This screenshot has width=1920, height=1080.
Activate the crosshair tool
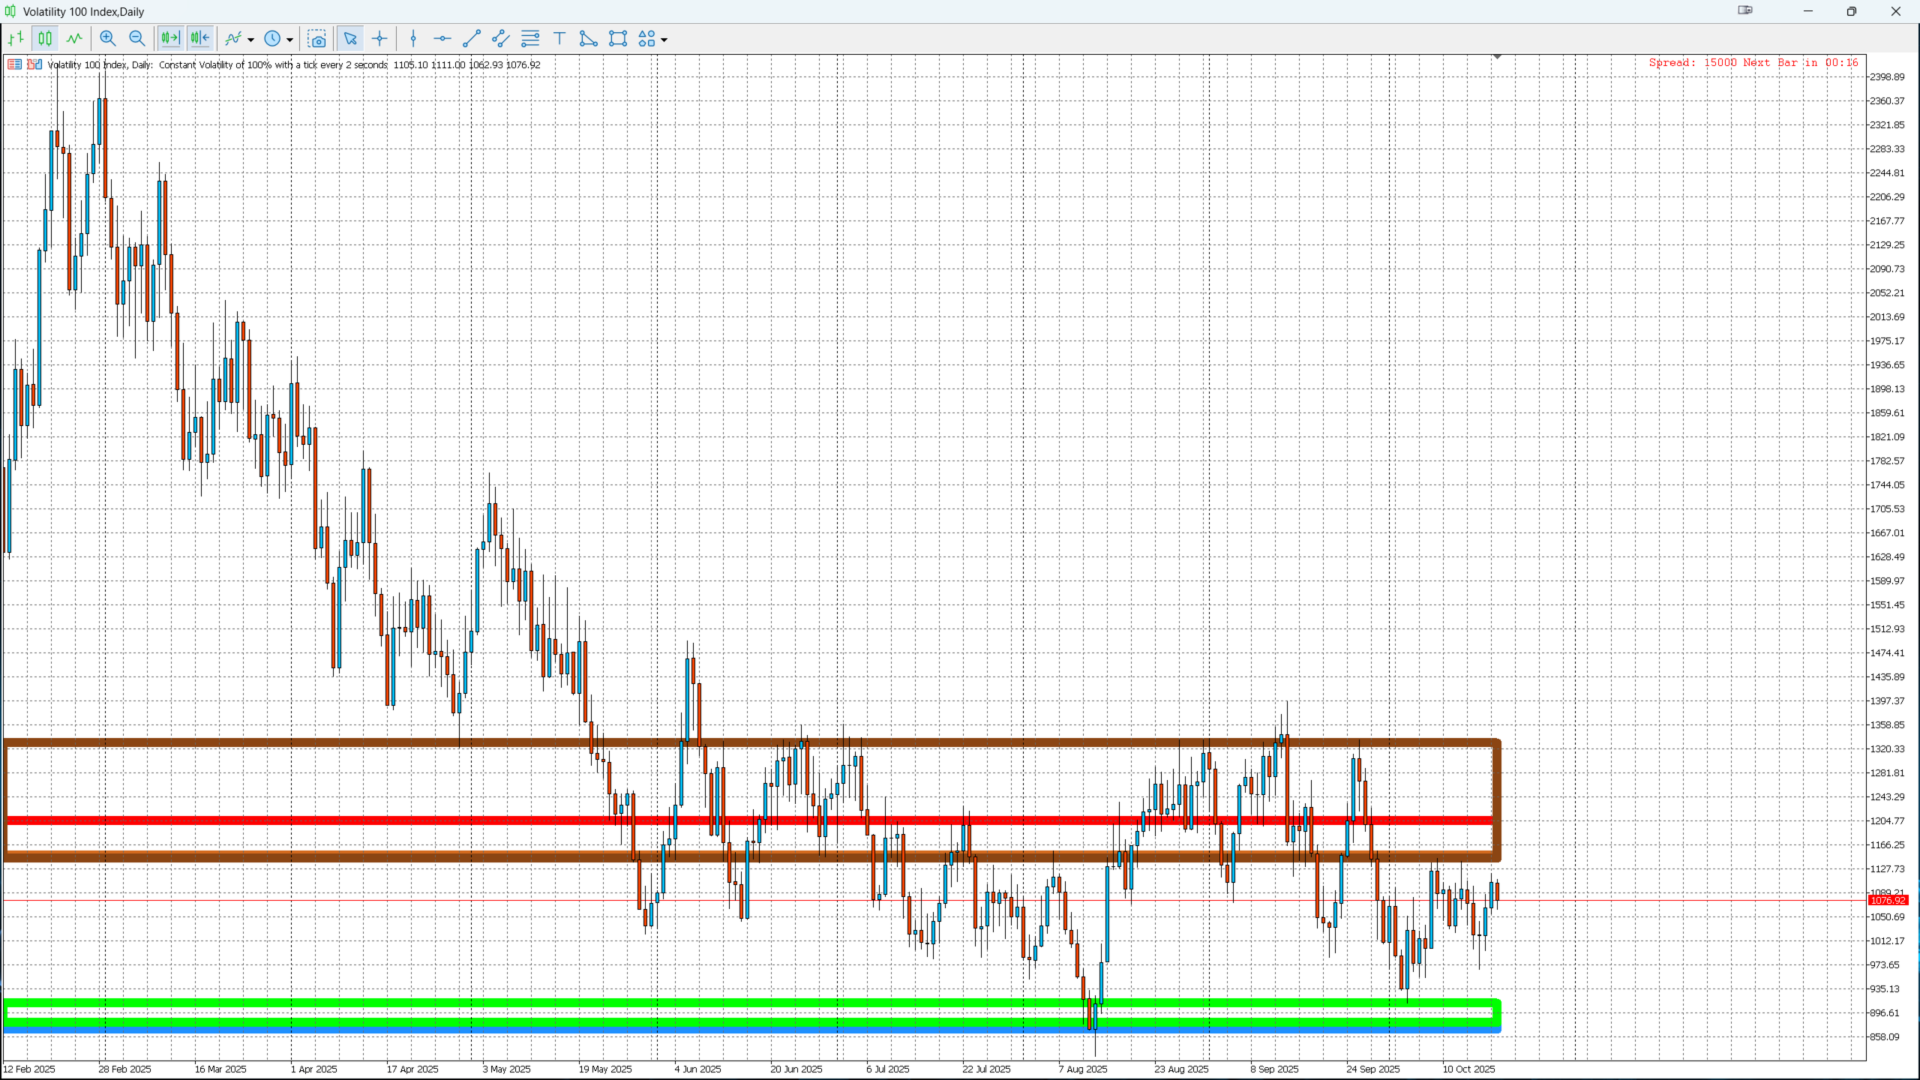click(380, 39)
